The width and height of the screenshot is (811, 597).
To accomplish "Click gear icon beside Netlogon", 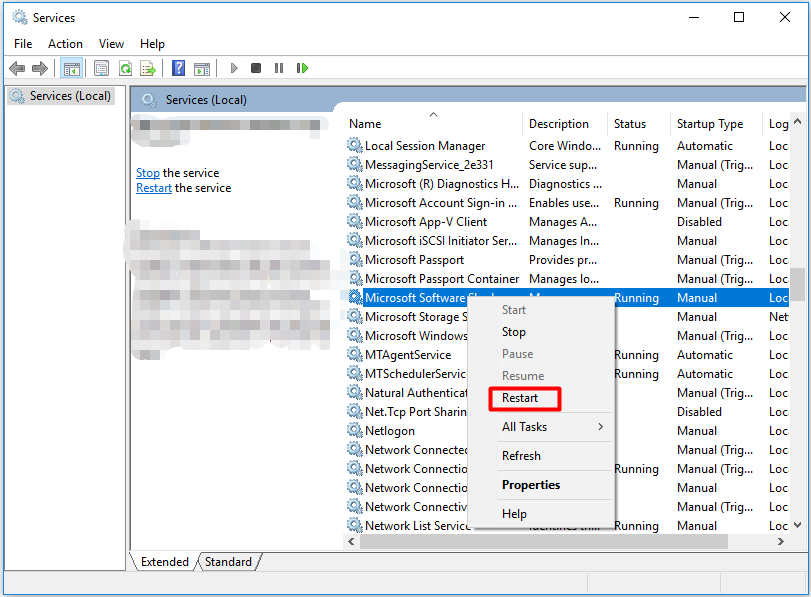I will click(x=354, y=431).
